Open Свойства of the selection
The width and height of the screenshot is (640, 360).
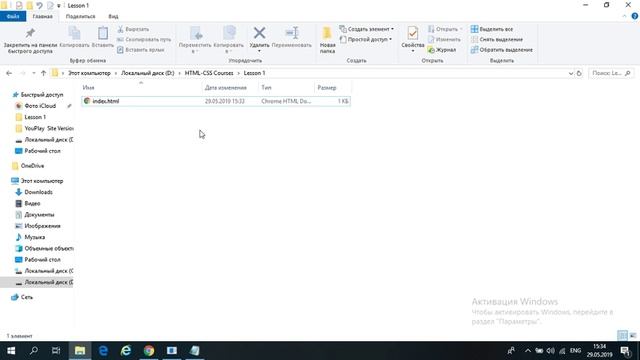coord(413,39)
